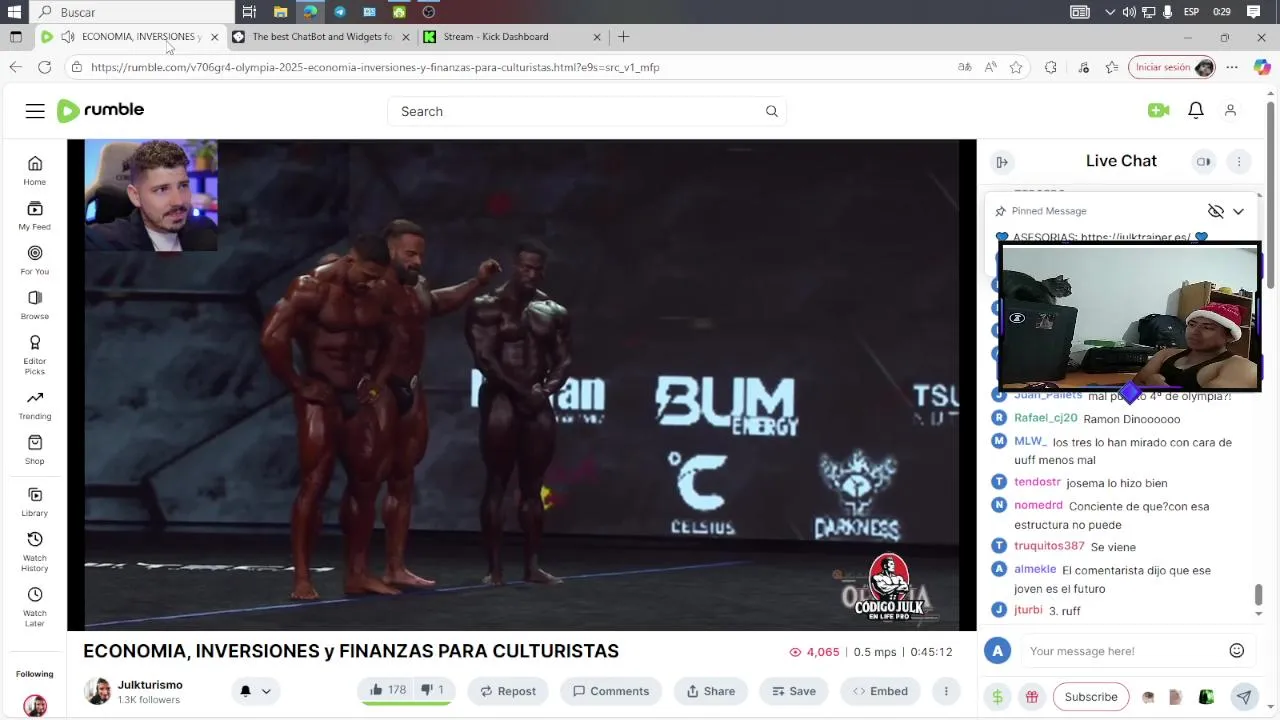Screen dimensions: 1280x720
Task: Open the ESP language selector
Action: tap(1192, 12)
